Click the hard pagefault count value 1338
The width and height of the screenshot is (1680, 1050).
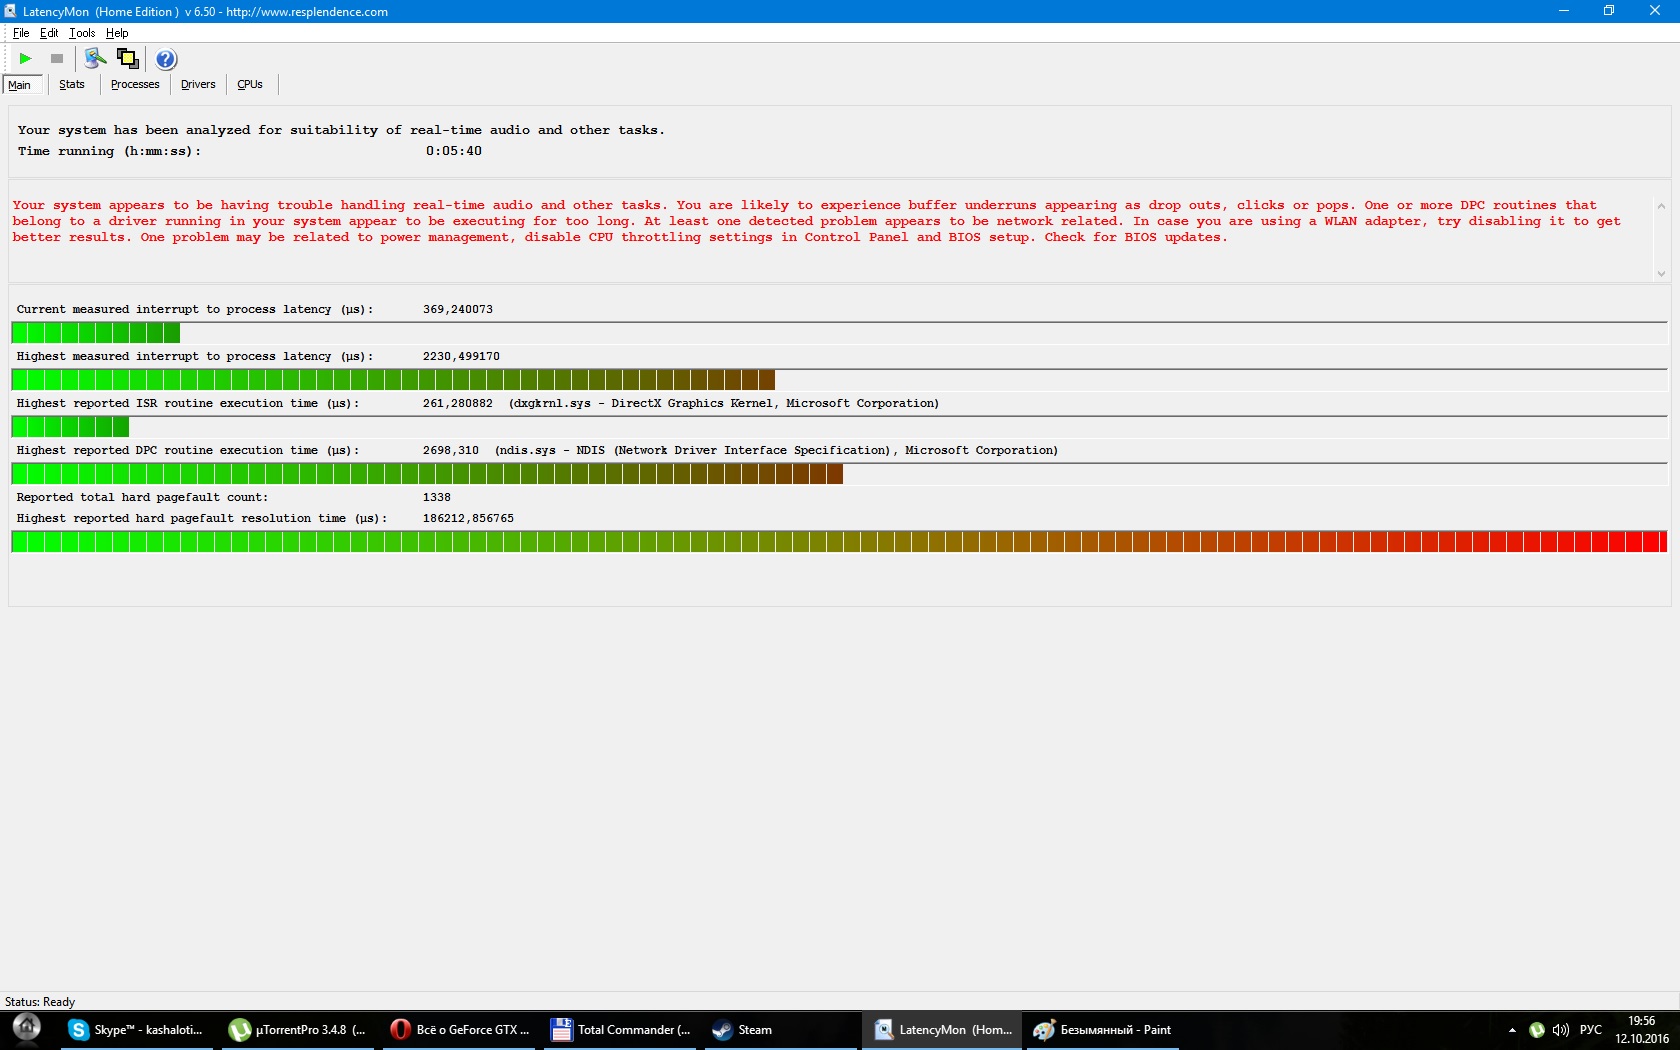437,497
